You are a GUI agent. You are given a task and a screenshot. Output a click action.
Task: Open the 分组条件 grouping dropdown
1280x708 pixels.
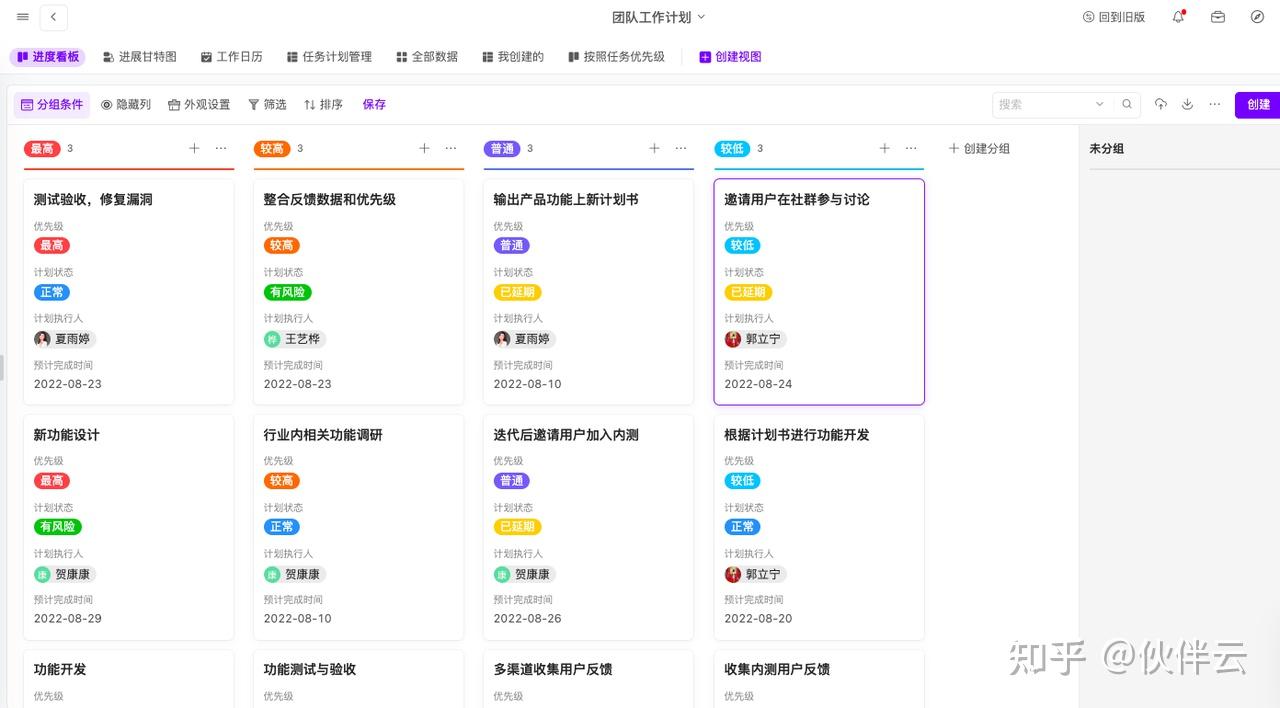pyautogui.click(x=52, y=104)
